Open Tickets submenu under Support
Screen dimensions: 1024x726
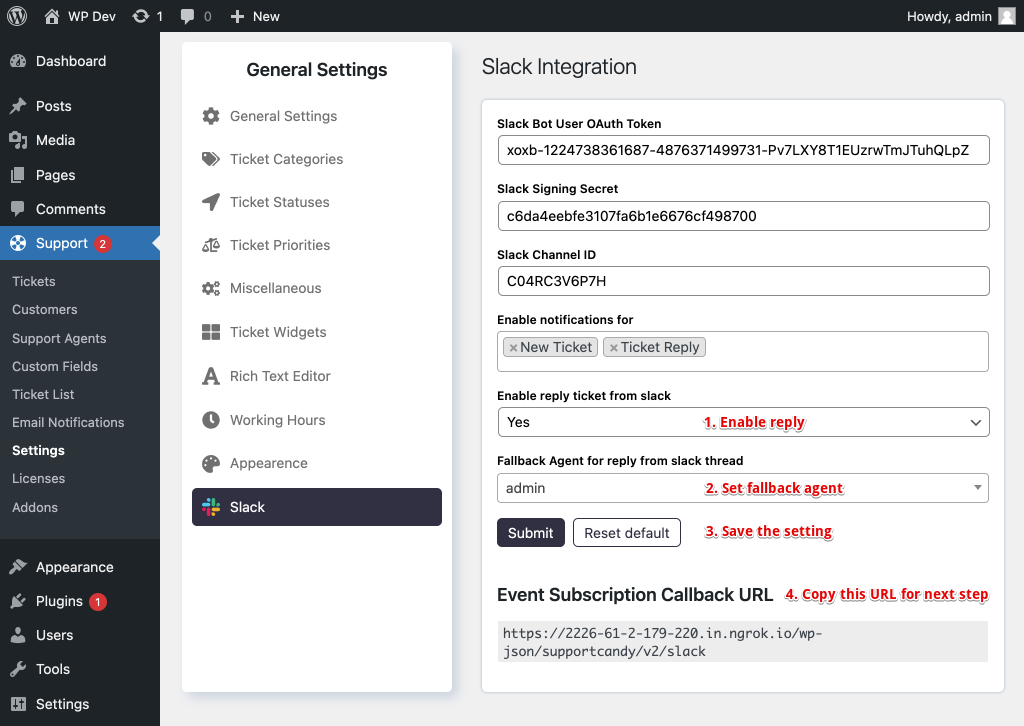34,281
